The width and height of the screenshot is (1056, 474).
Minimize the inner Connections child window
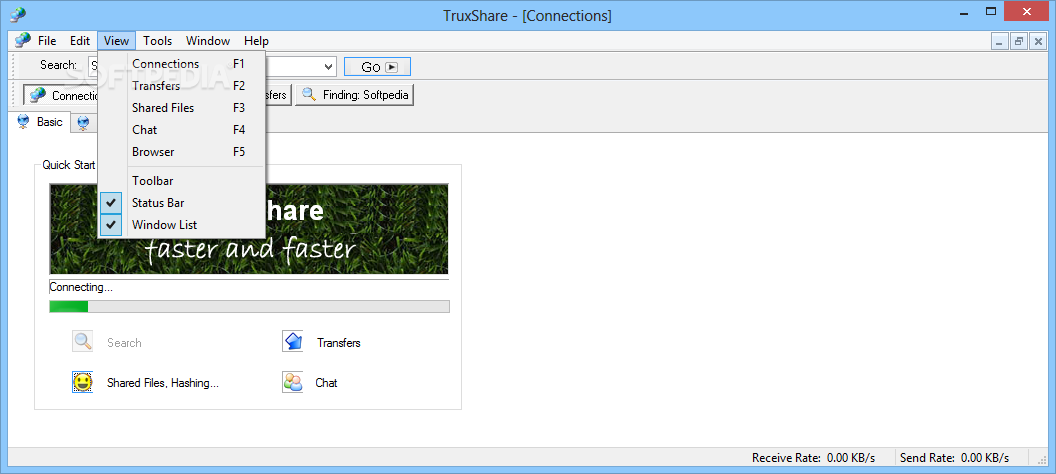click(x=999, y=41)
